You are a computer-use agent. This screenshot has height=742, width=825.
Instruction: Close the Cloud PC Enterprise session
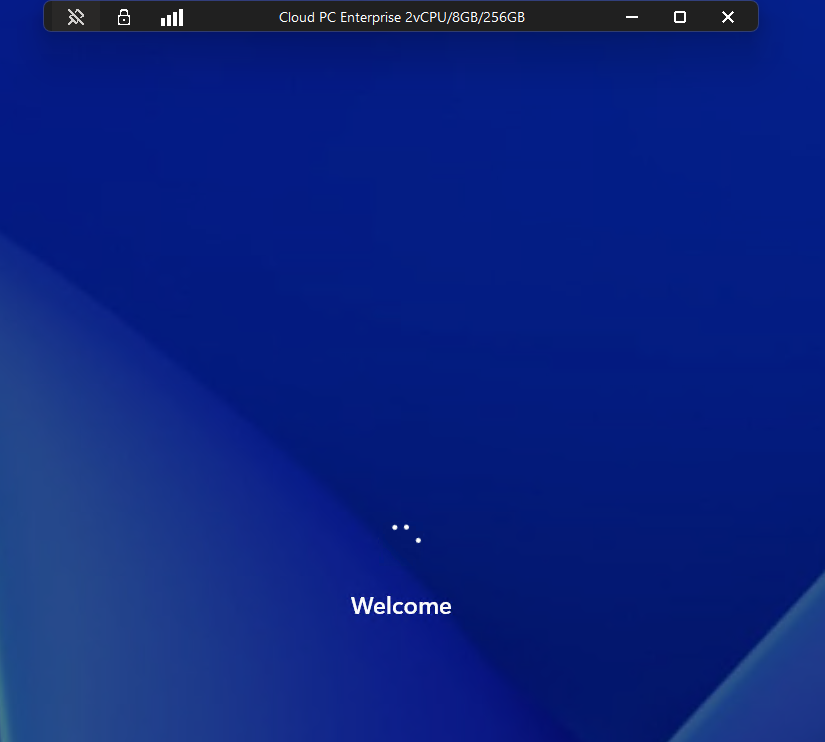click(728, 17)
